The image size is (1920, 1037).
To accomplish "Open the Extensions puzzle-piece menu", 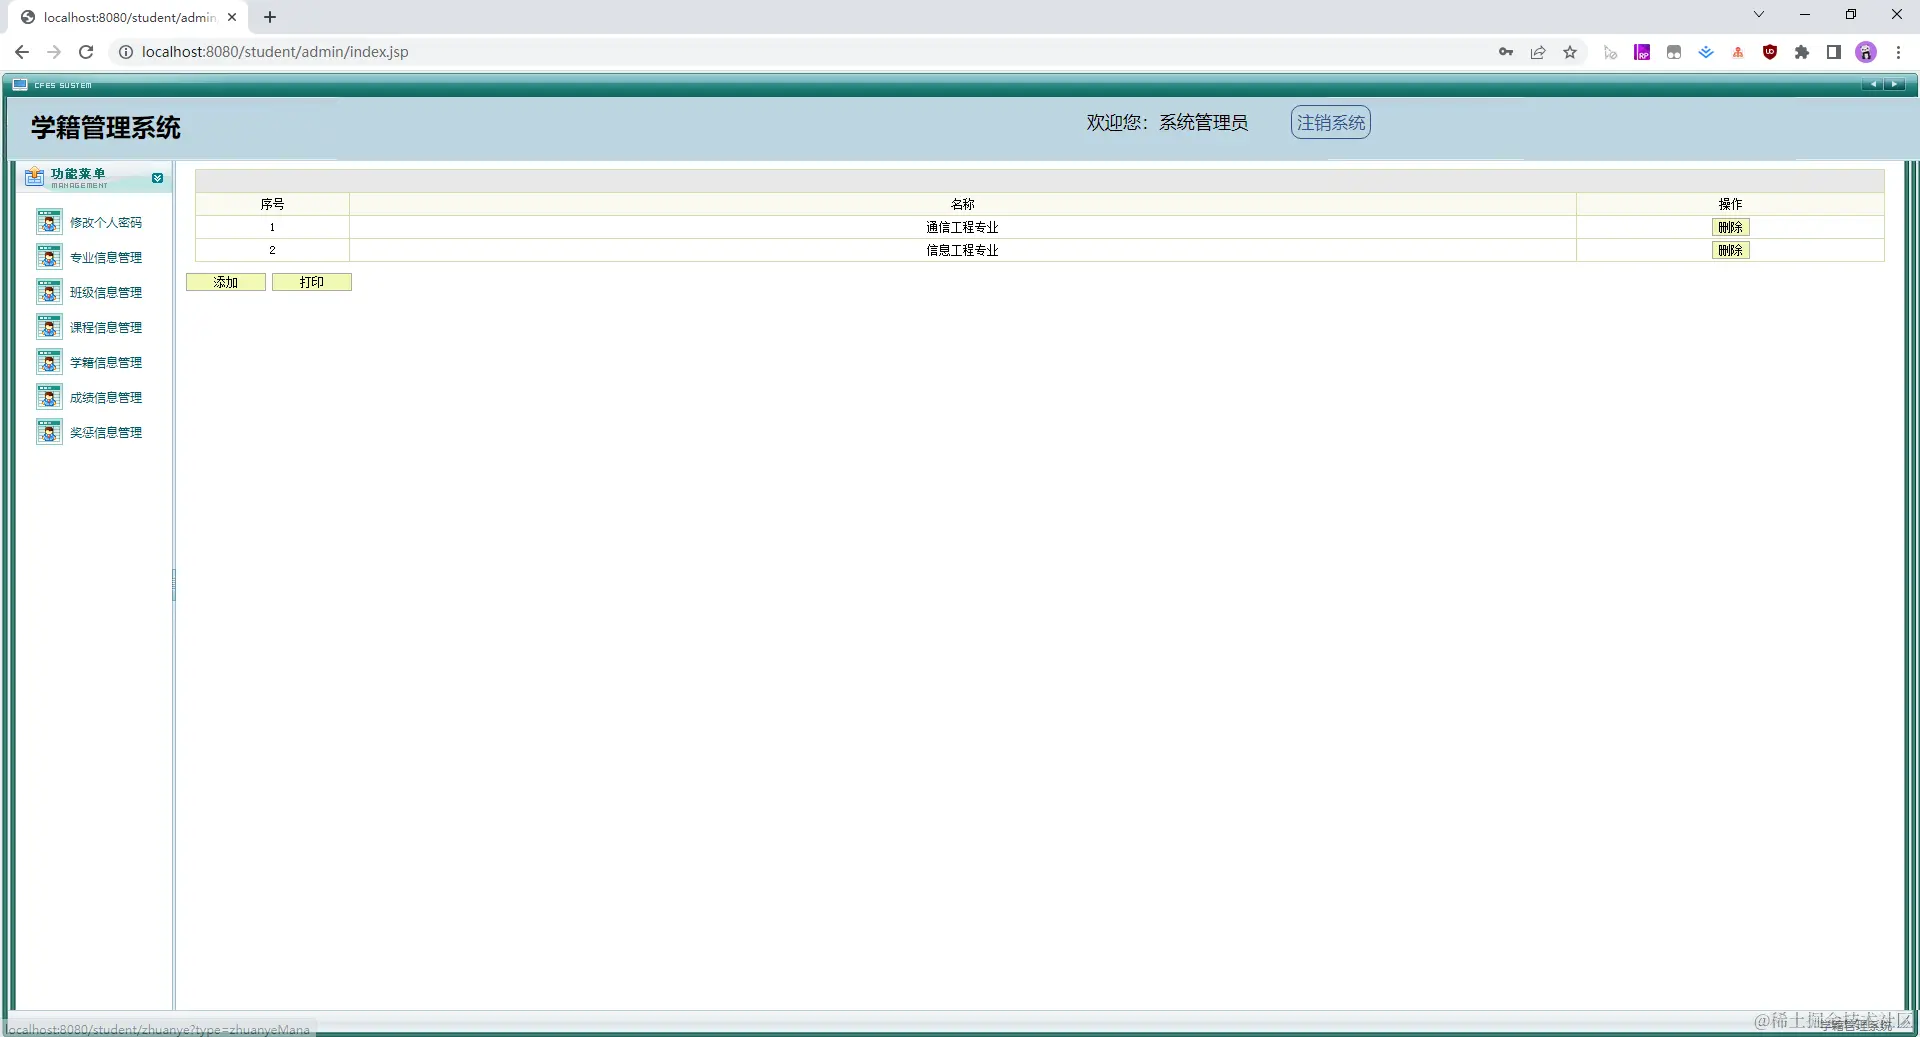I will tap(1802, 52).
